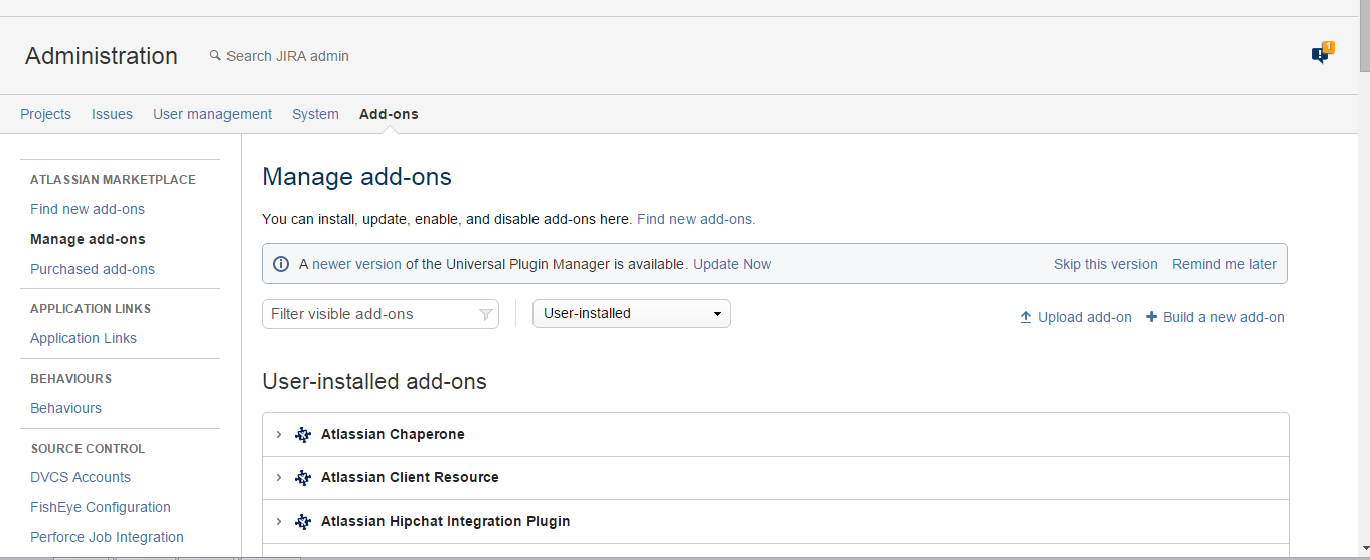Open the Issues menu
Screen dimensions: 1370x560
pos(112,114)
